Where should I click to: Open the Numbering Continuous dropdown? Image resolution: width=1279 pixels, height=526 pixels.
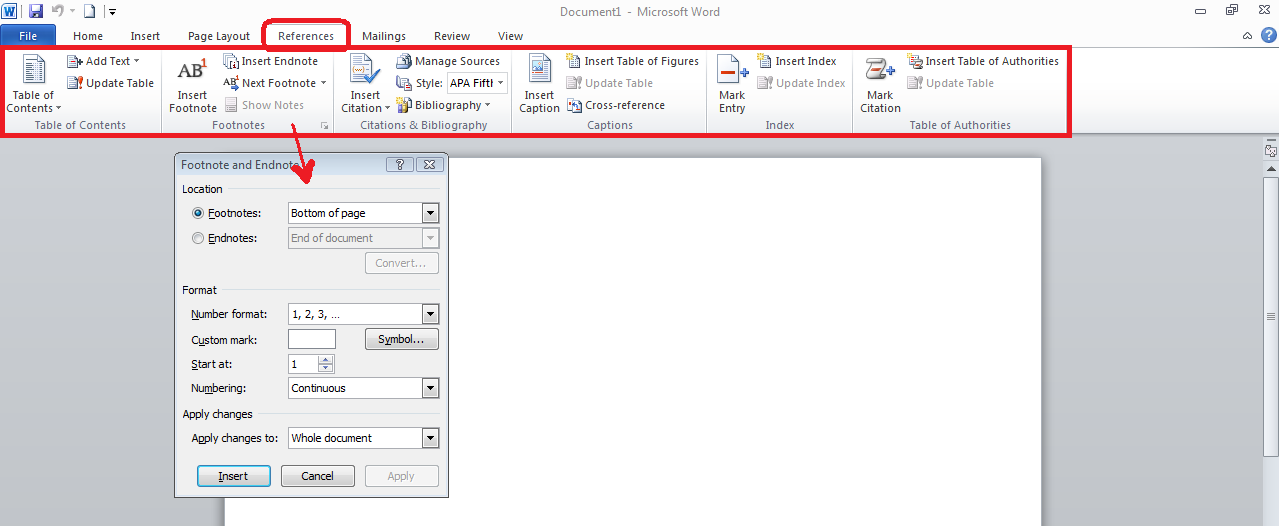pyautogui.click(x=431, y=388)
